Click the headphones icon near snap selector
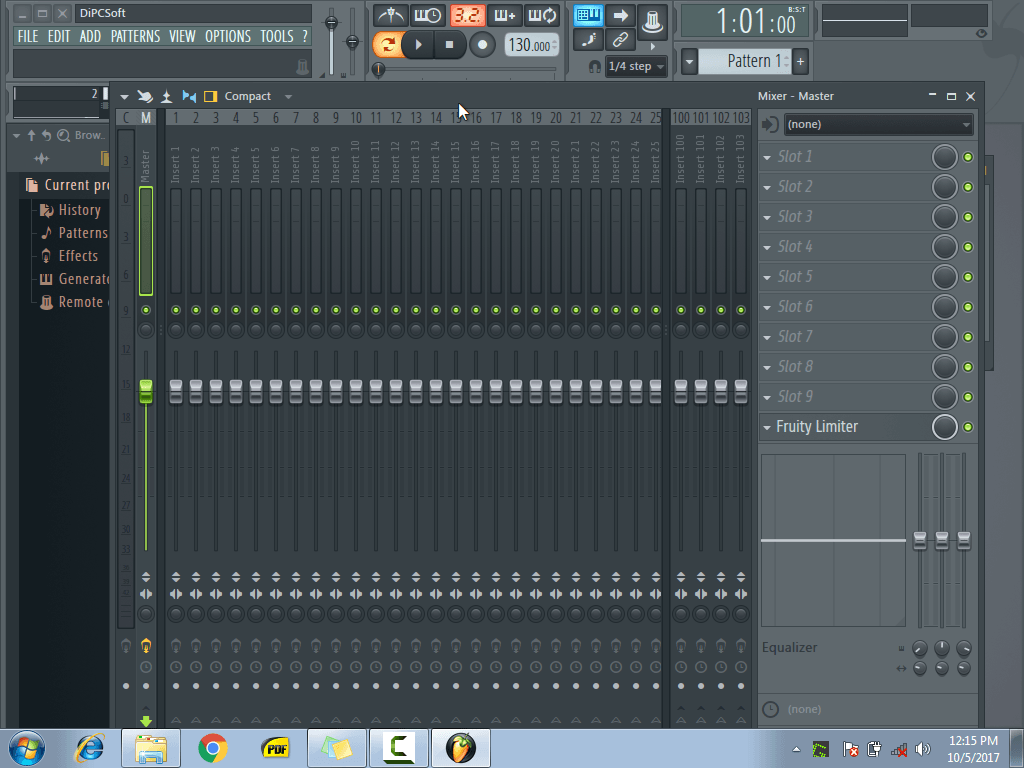Screen dimensions: 1024x768 pyautogui.click(x=594, y=67)
